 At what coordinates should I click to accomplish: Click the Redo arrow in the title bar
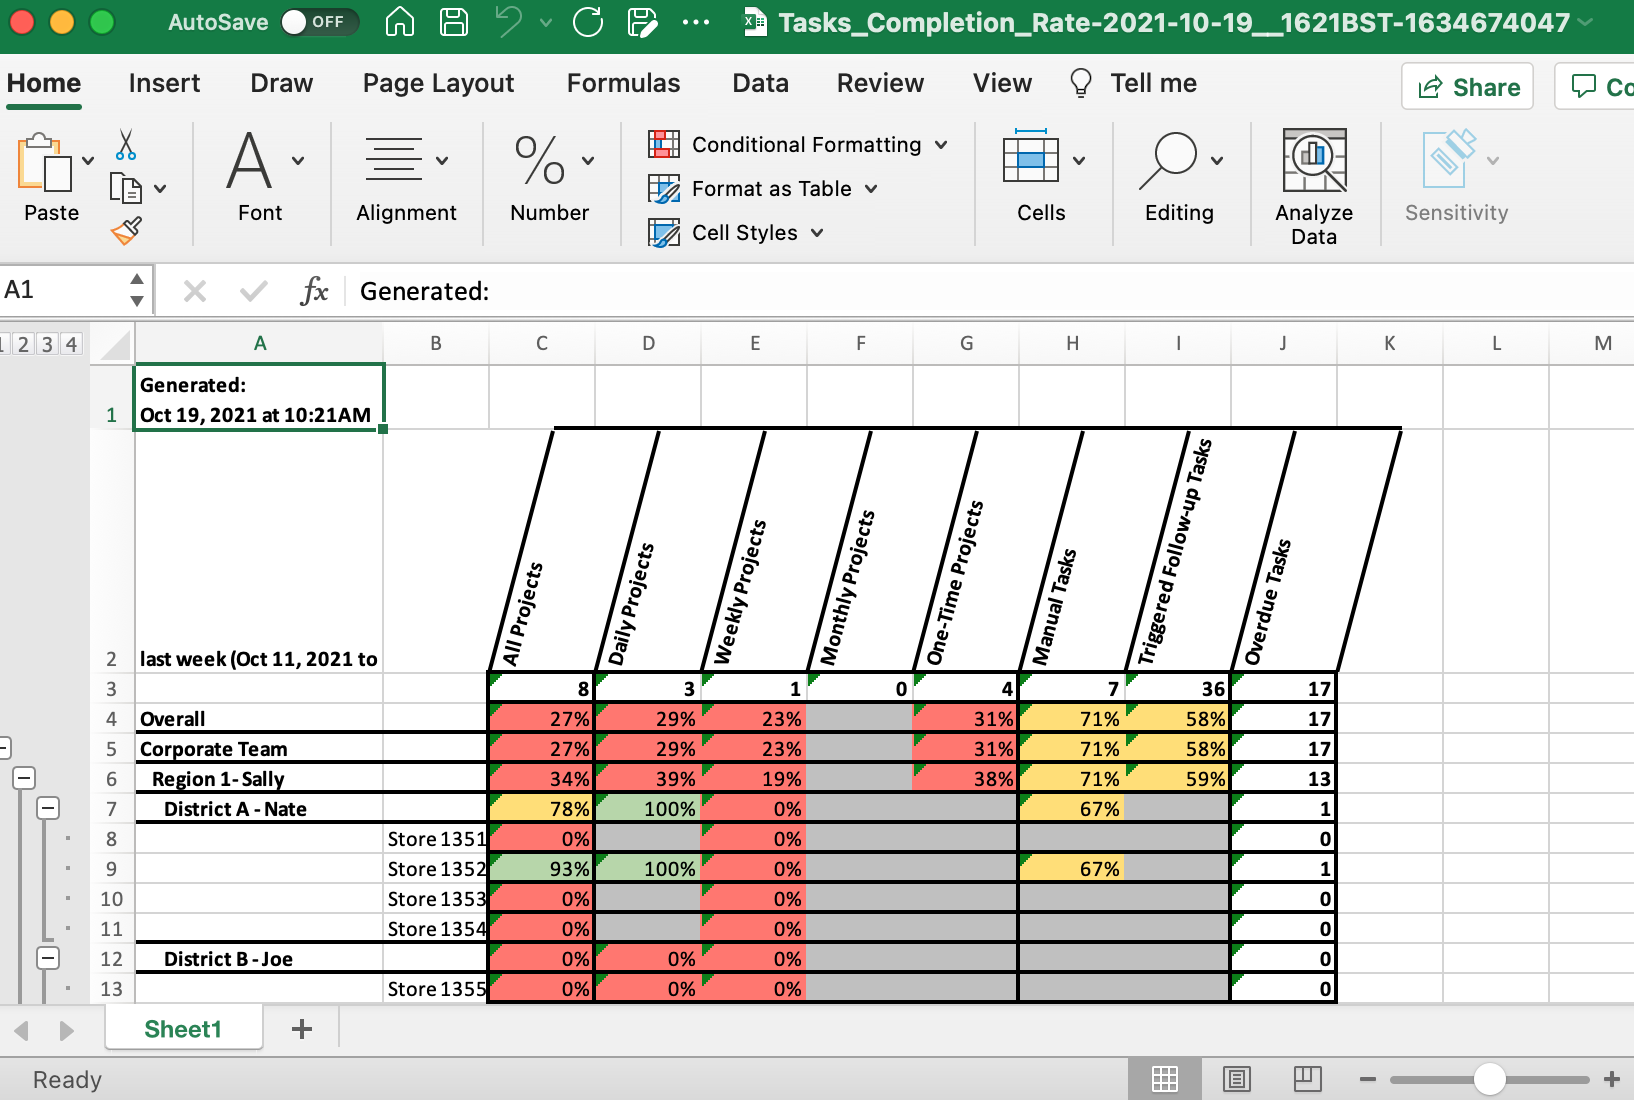[x=587, y=22]
